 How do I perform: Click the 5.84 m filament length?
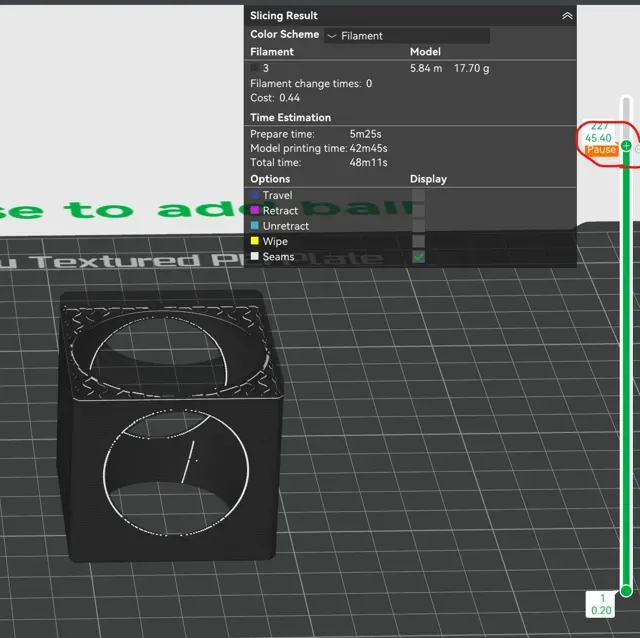[x=426, y=68]
